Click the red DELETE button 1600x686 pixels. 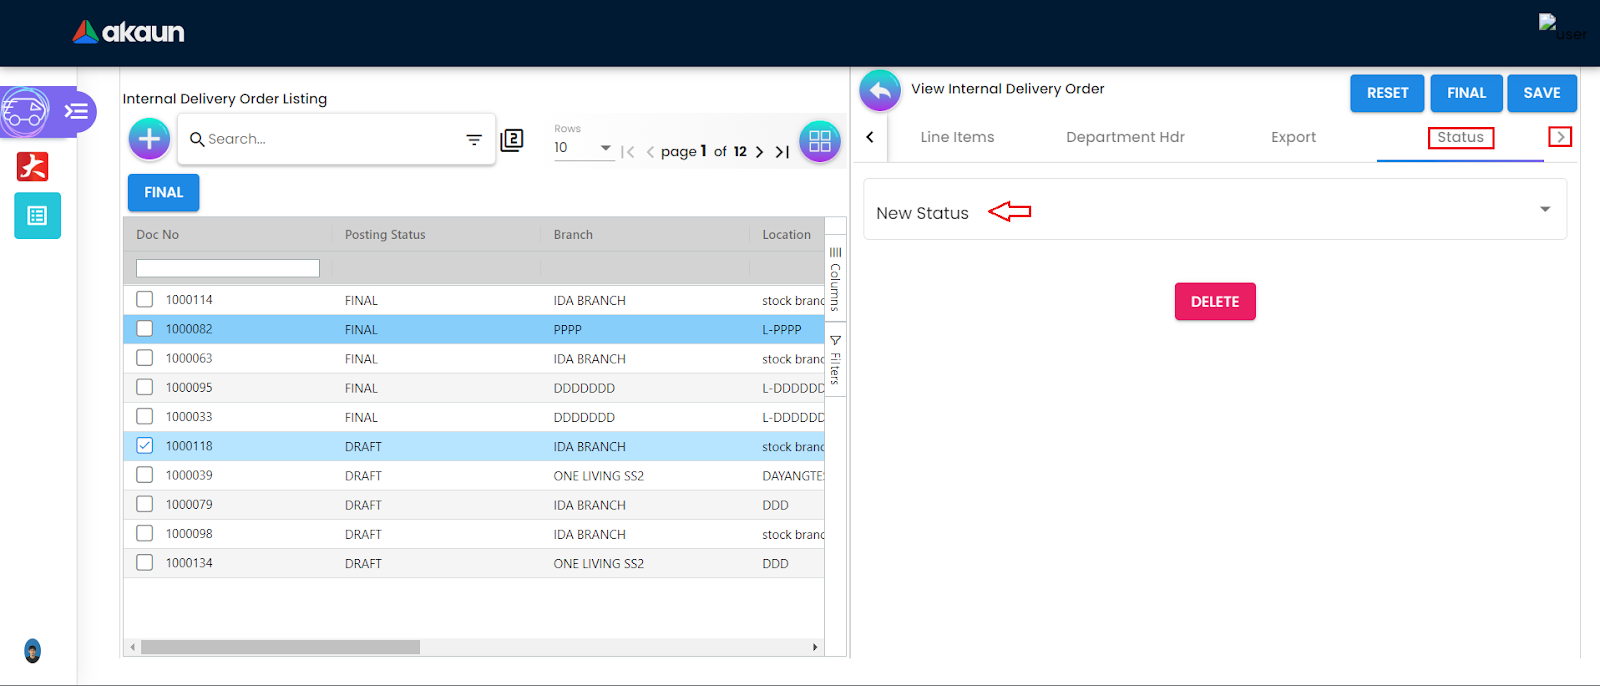coord(1214,301)
